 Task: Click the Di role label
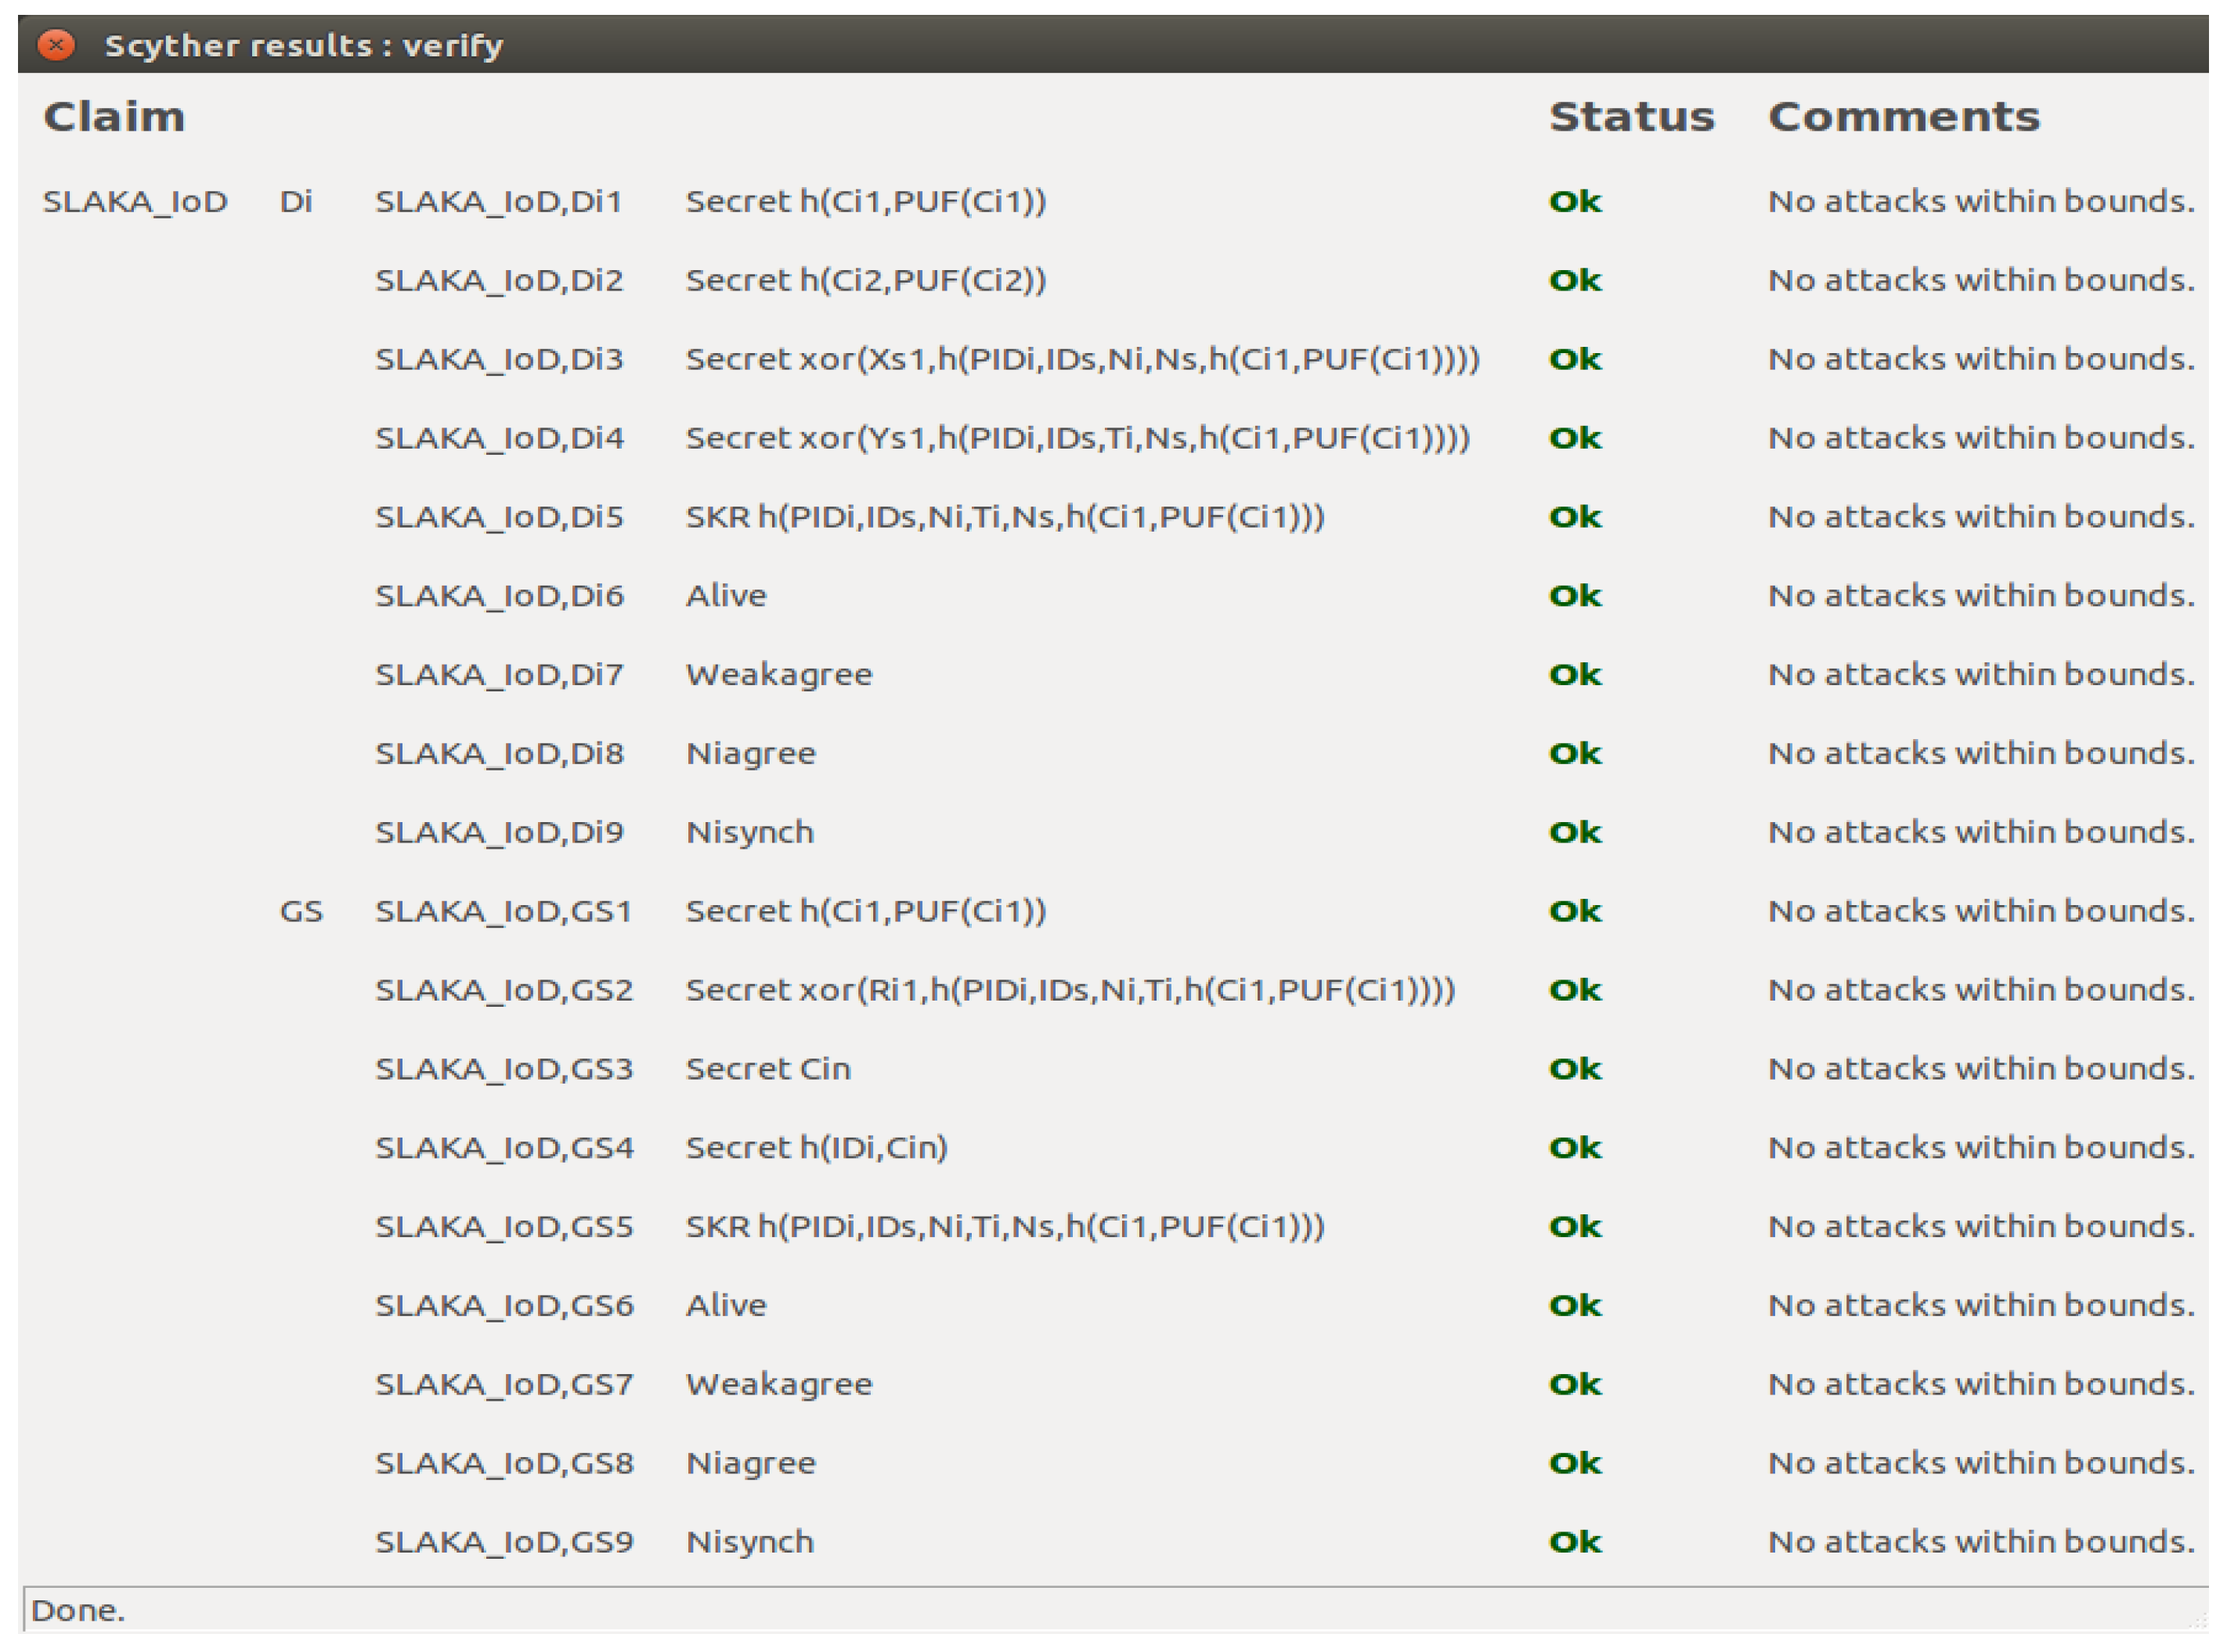[296, 202]
